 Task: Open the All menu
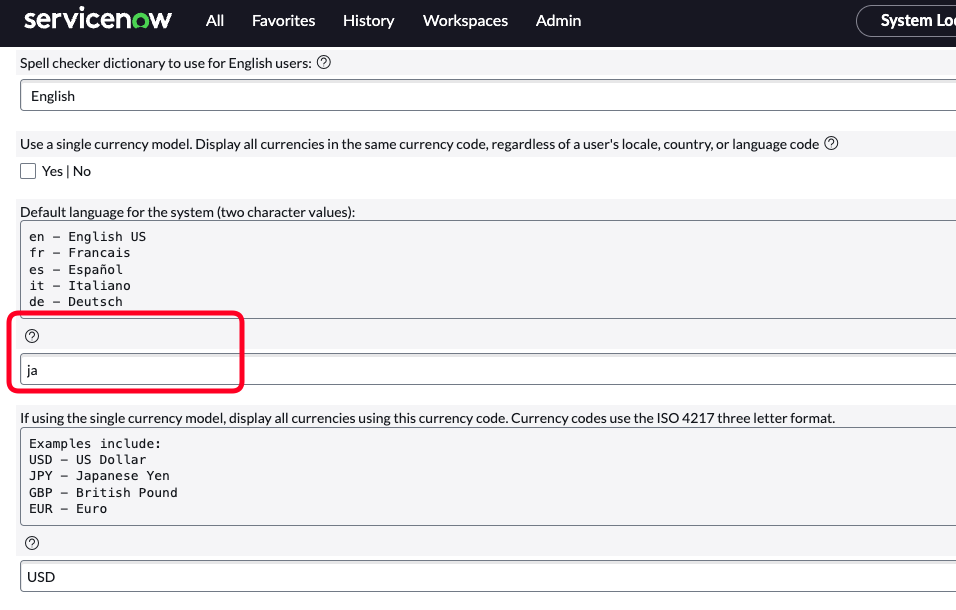(x=214, y=20)
